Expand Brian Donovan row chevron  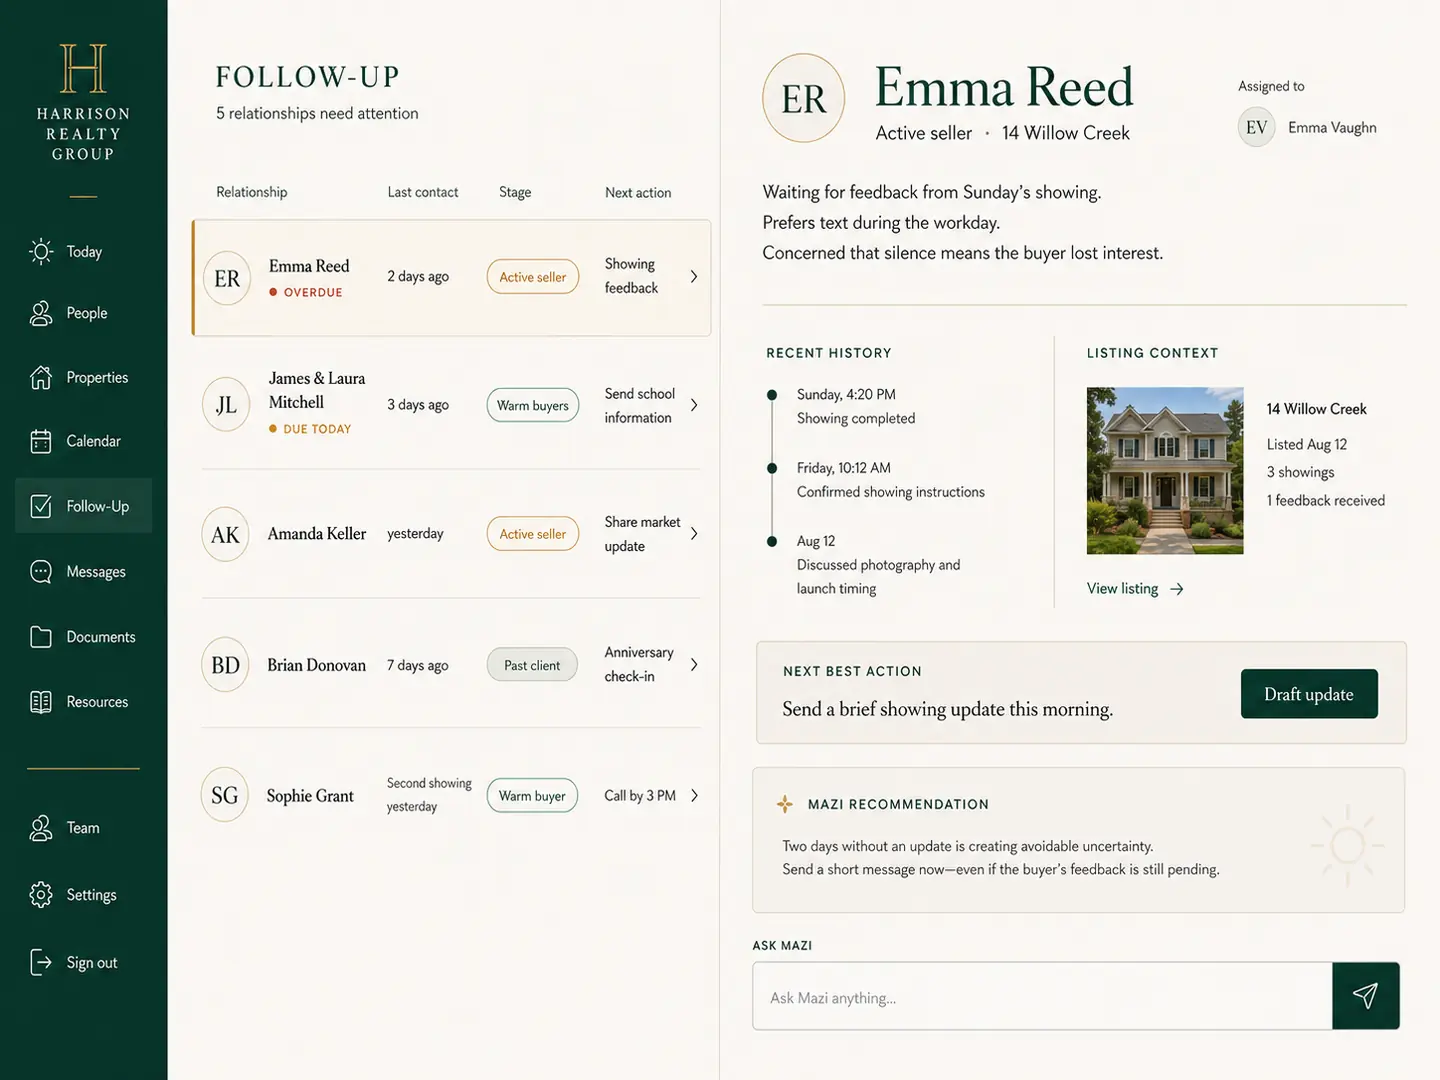(694, 665)
